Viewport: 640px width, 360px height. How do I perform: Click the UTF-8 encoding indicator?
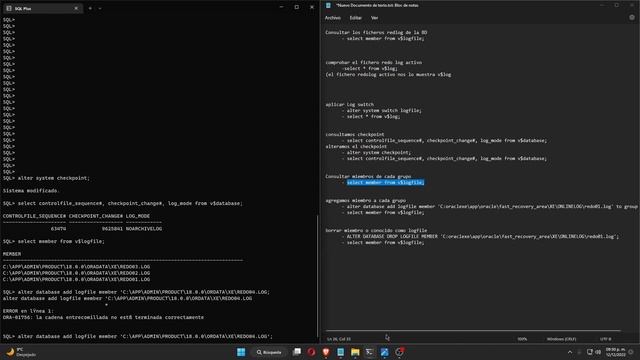click(605, 339)
